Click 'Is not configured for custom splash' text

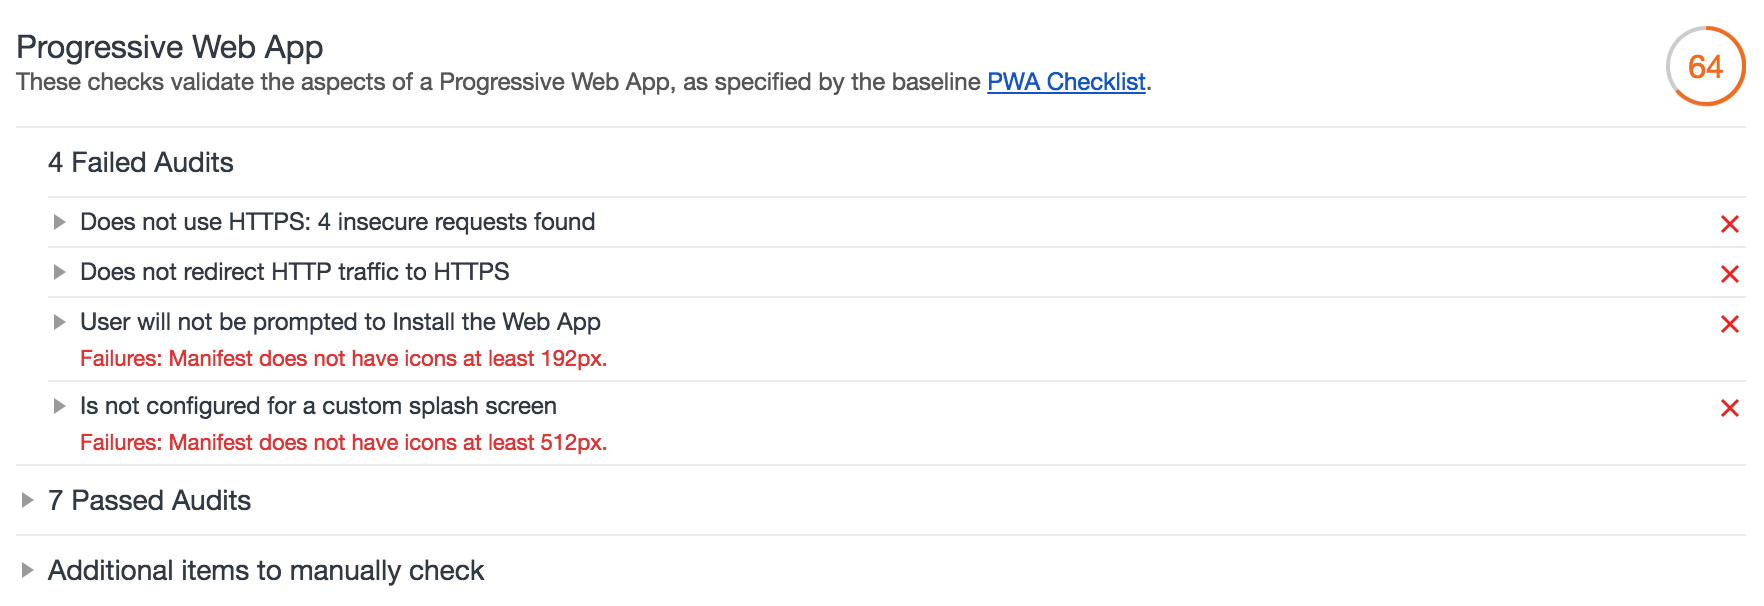tap(318, 406)
